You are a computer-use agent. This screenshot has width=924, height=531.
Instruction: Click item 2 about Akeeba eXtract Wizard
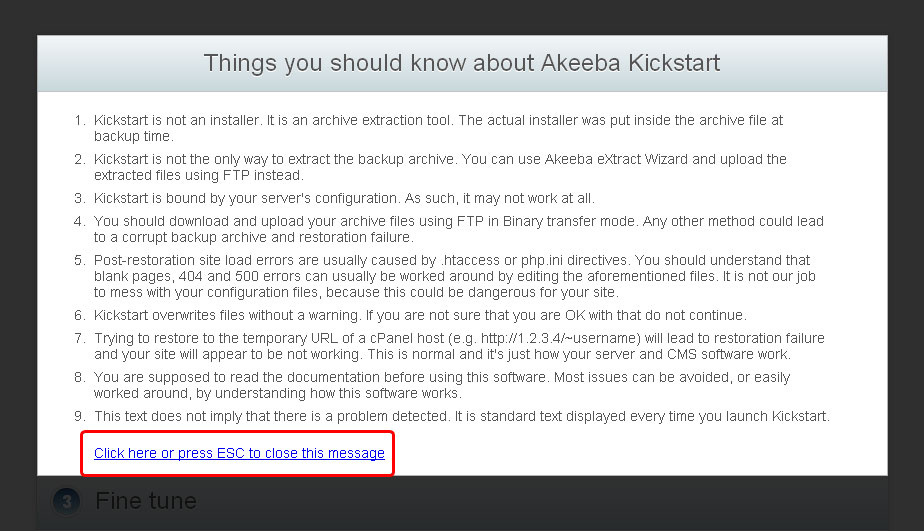[x=440, y=167]
